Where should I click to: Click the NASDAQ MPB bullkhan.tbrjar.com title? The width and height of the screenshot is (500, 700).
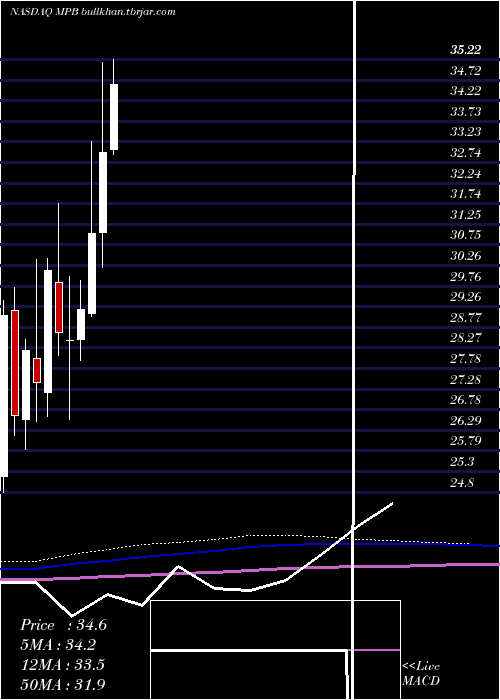click(x=92, y=12)
